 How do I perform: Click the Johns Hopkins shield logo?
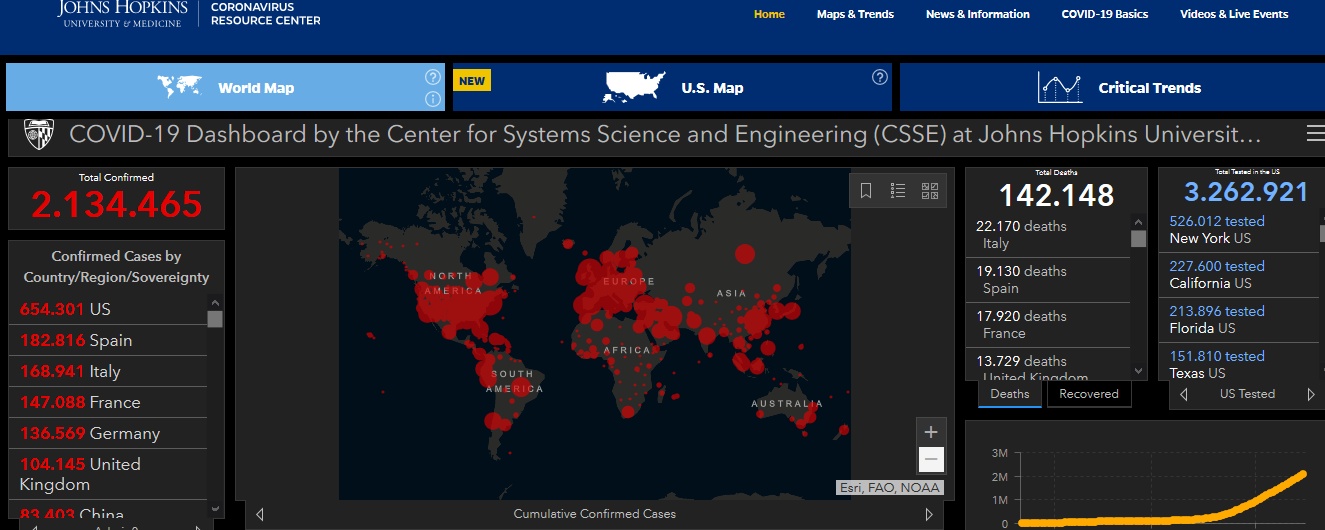tap(38, 134)
